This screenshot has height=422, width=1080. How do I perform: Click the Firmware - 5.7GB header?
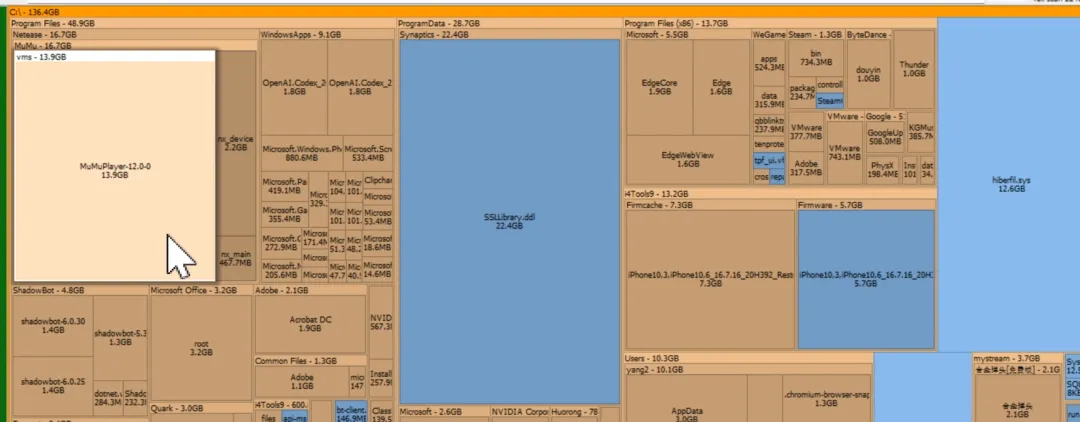(866, 205)
